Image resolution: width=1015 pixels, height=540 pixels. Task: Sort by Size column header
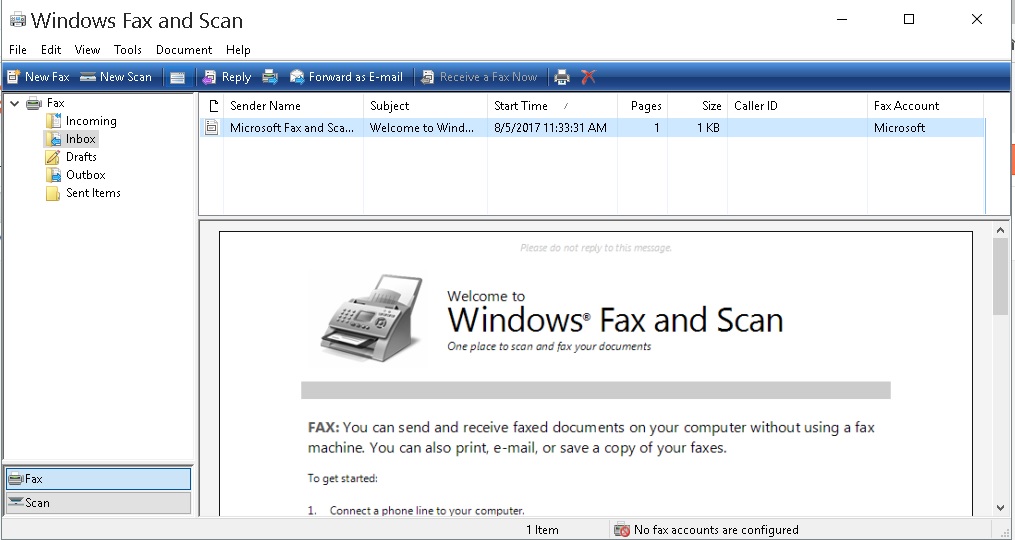697,106
